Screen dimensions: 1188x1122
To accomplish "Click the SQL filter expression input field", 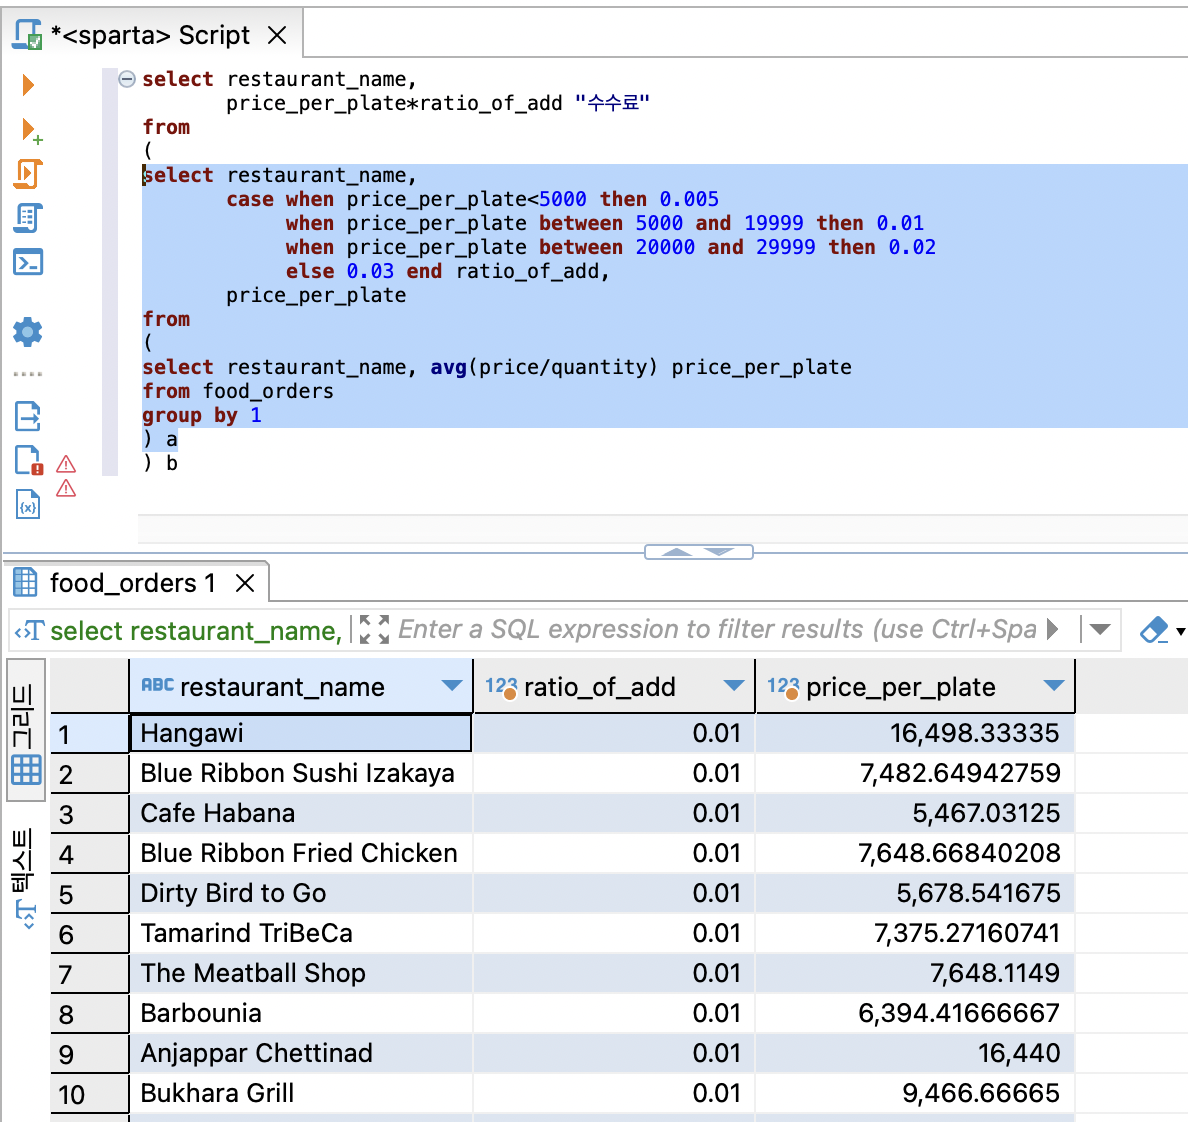I will 717,630.
